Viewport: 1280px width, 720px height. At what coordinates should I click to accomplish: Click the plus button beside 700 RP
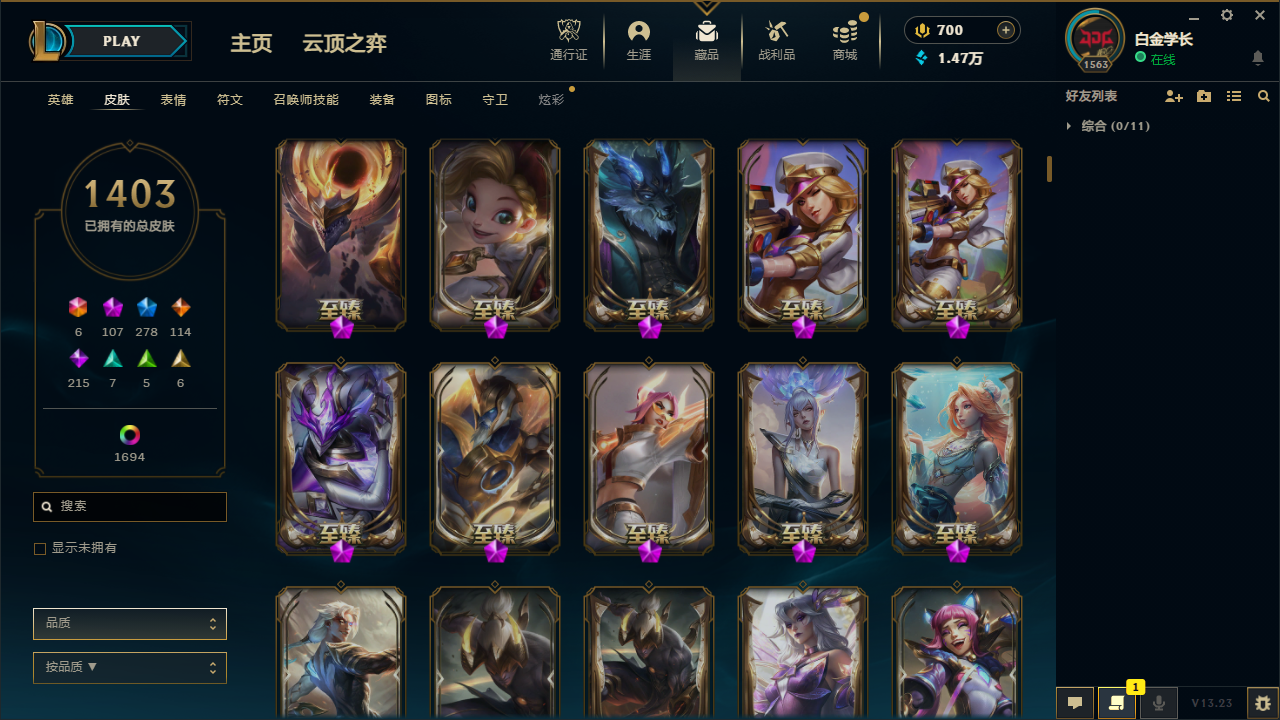click(x=1006, y=30)
